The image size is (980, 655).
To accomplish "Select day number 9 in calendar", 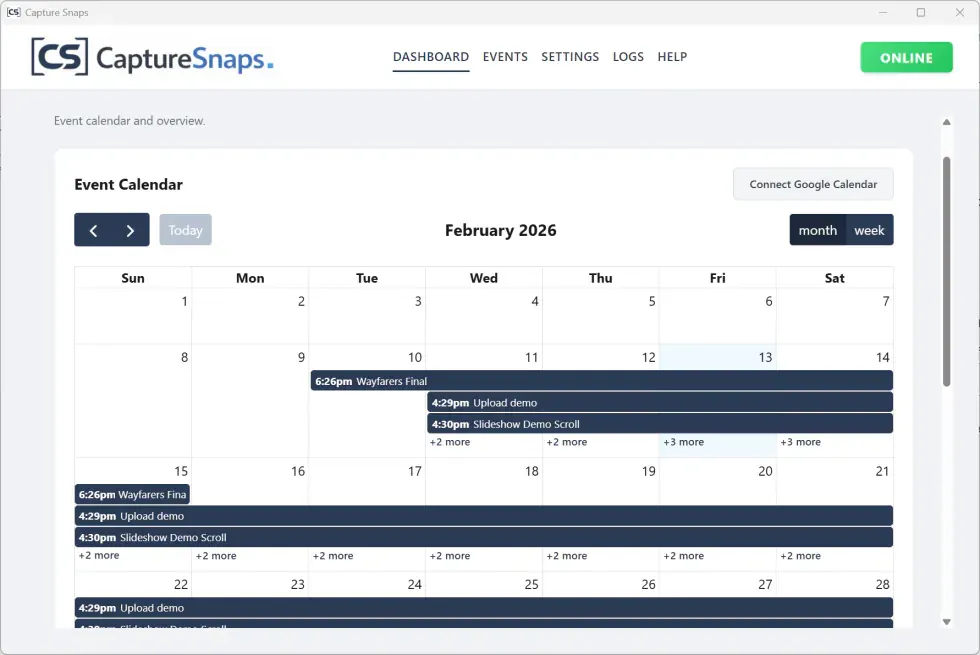I will coord(301,358).
